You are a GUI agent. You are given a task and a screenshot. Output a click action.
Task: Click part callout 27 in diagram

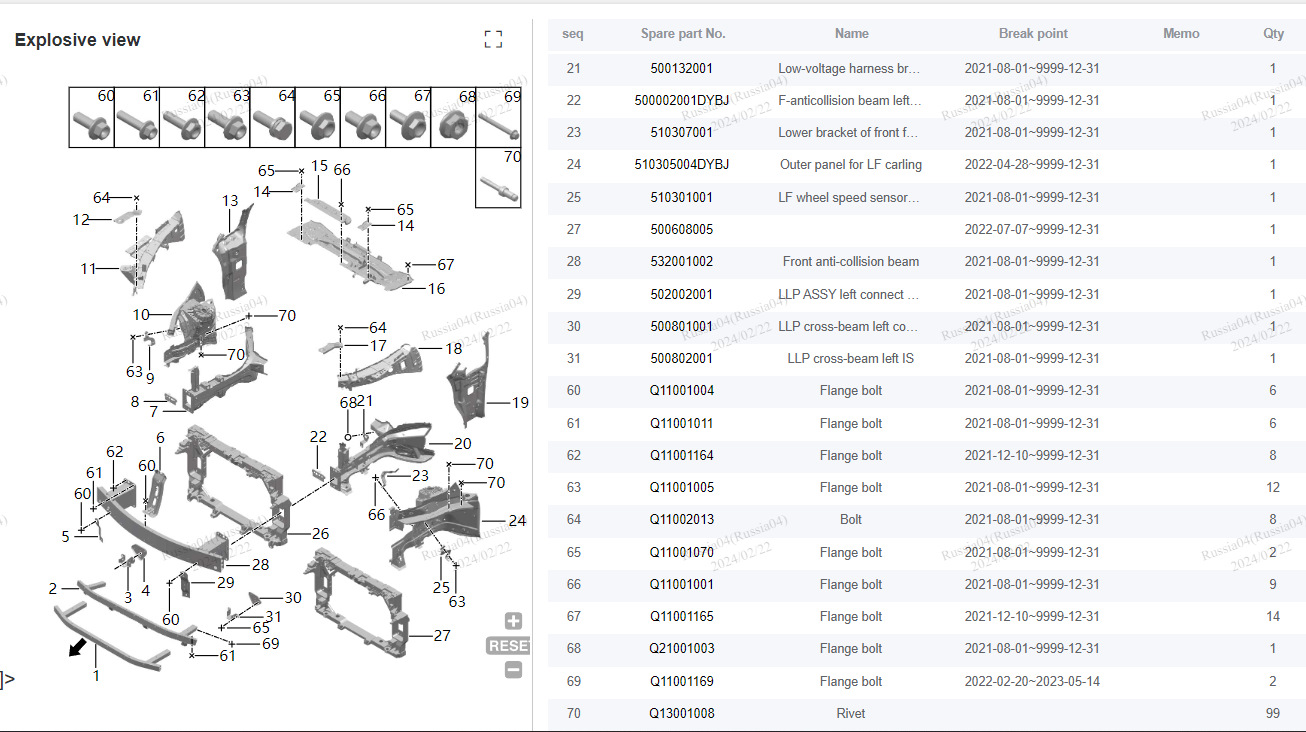pyautogui.click(x=442, y=635)
